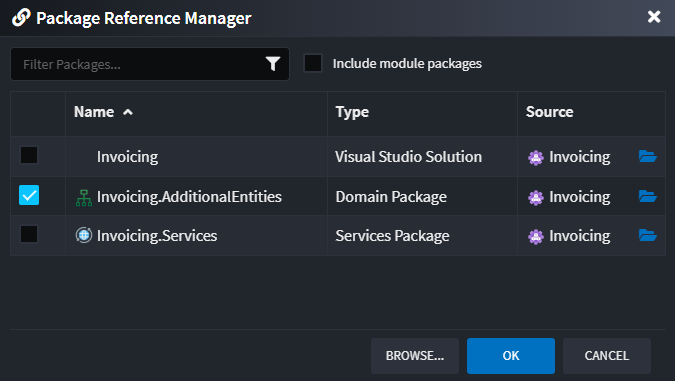The width and height of the screenshot is (675, 381).
Task: Click purple source icon in Visual Studio Solution row
Action: (536, 158)
